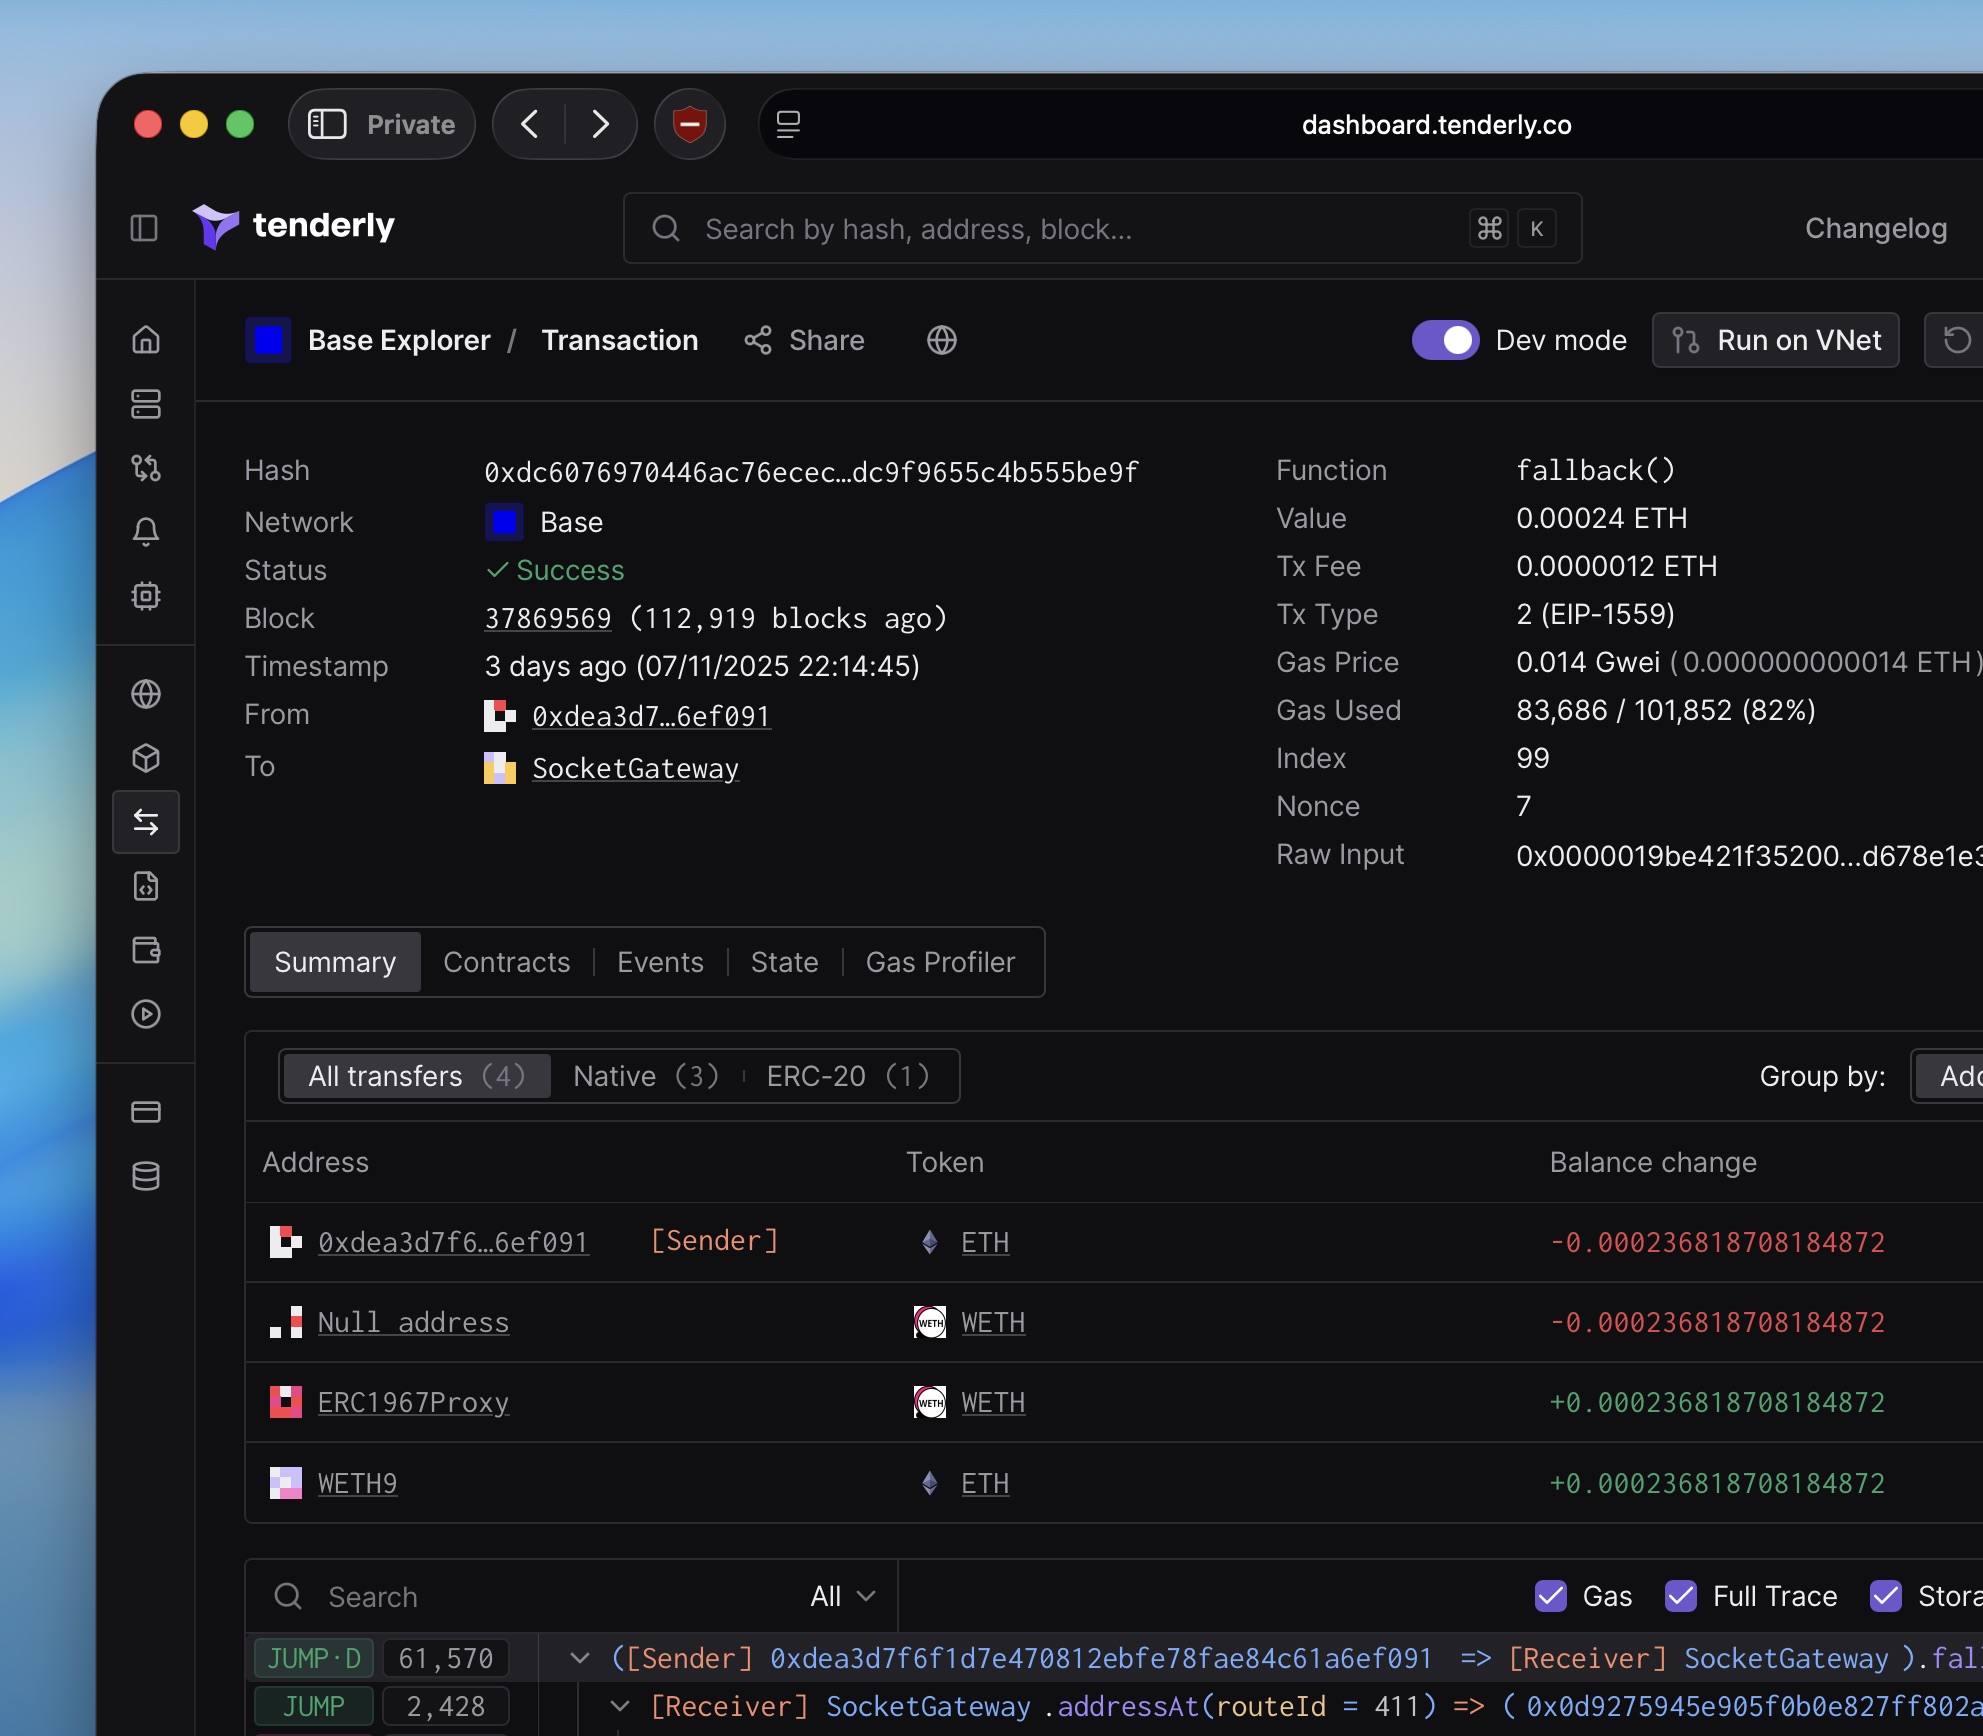1983x1736 pixels.
Task: Switch to the Gas Profiler tab
Action: click(939, 962)
